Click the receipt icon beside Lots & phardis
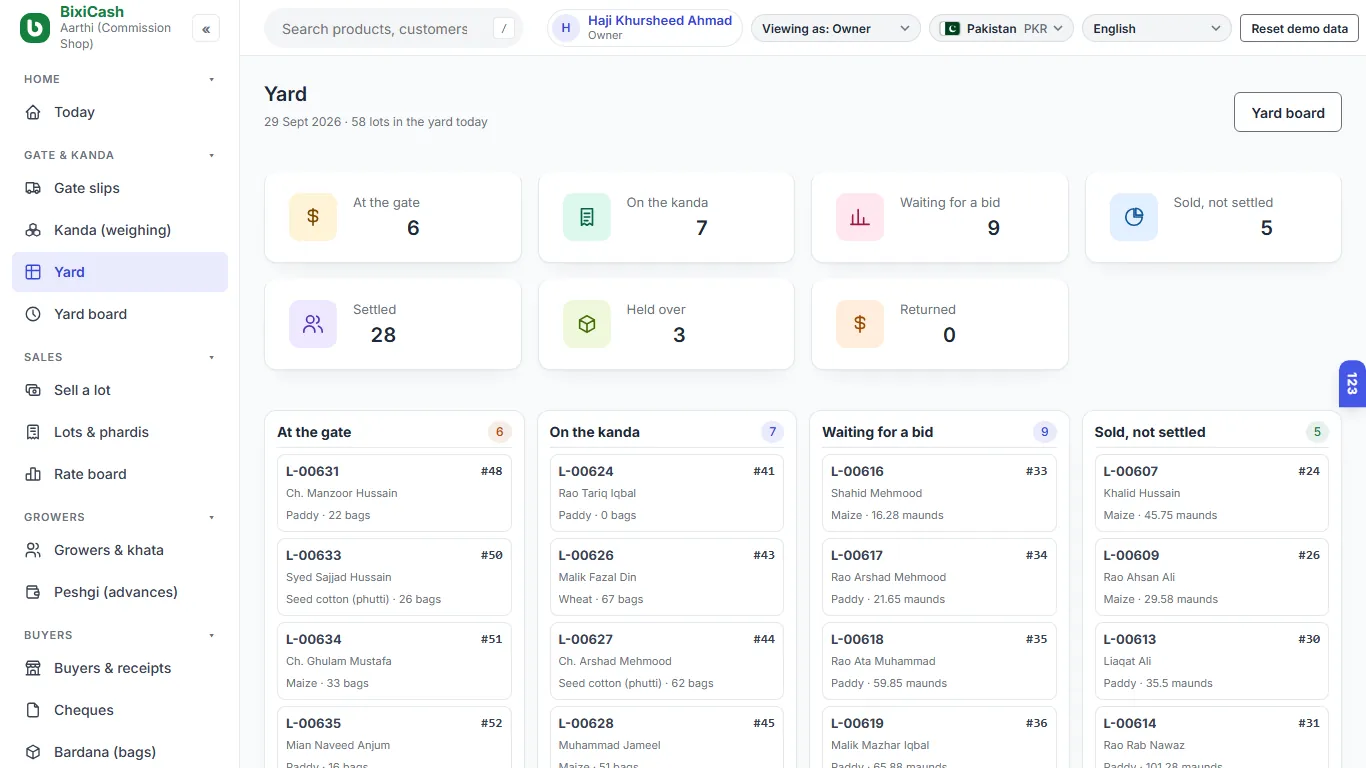 tap(33, 432)
